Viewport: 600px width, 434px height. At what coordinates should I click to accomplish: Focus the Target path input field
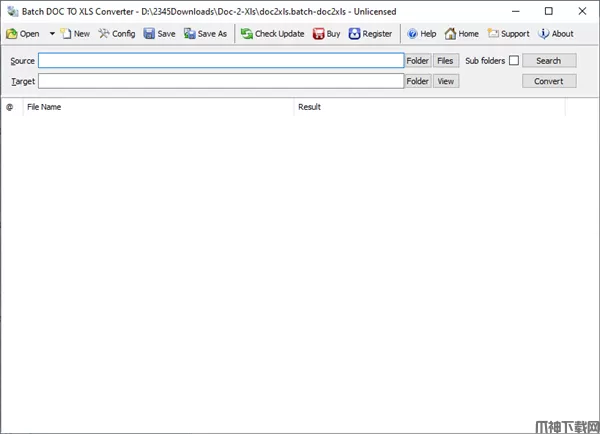pyautogui.click(x=221, y=81)
